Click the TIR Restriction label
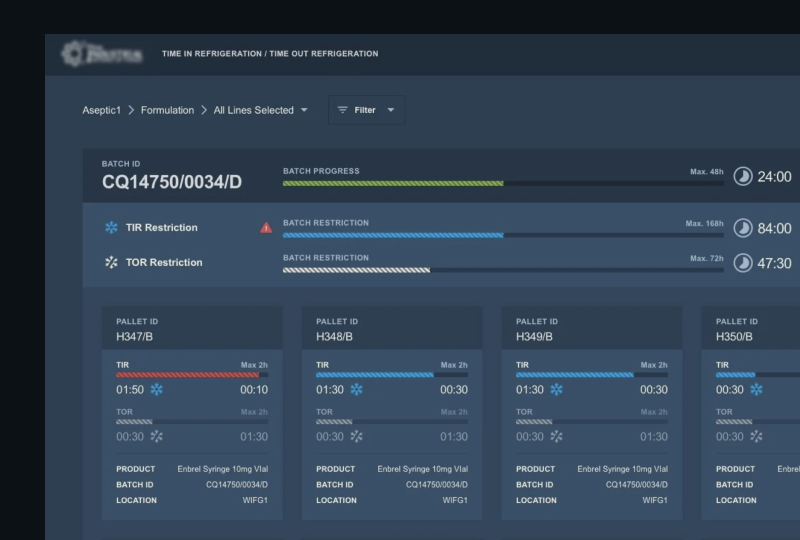800x540 pixels. 162,228
